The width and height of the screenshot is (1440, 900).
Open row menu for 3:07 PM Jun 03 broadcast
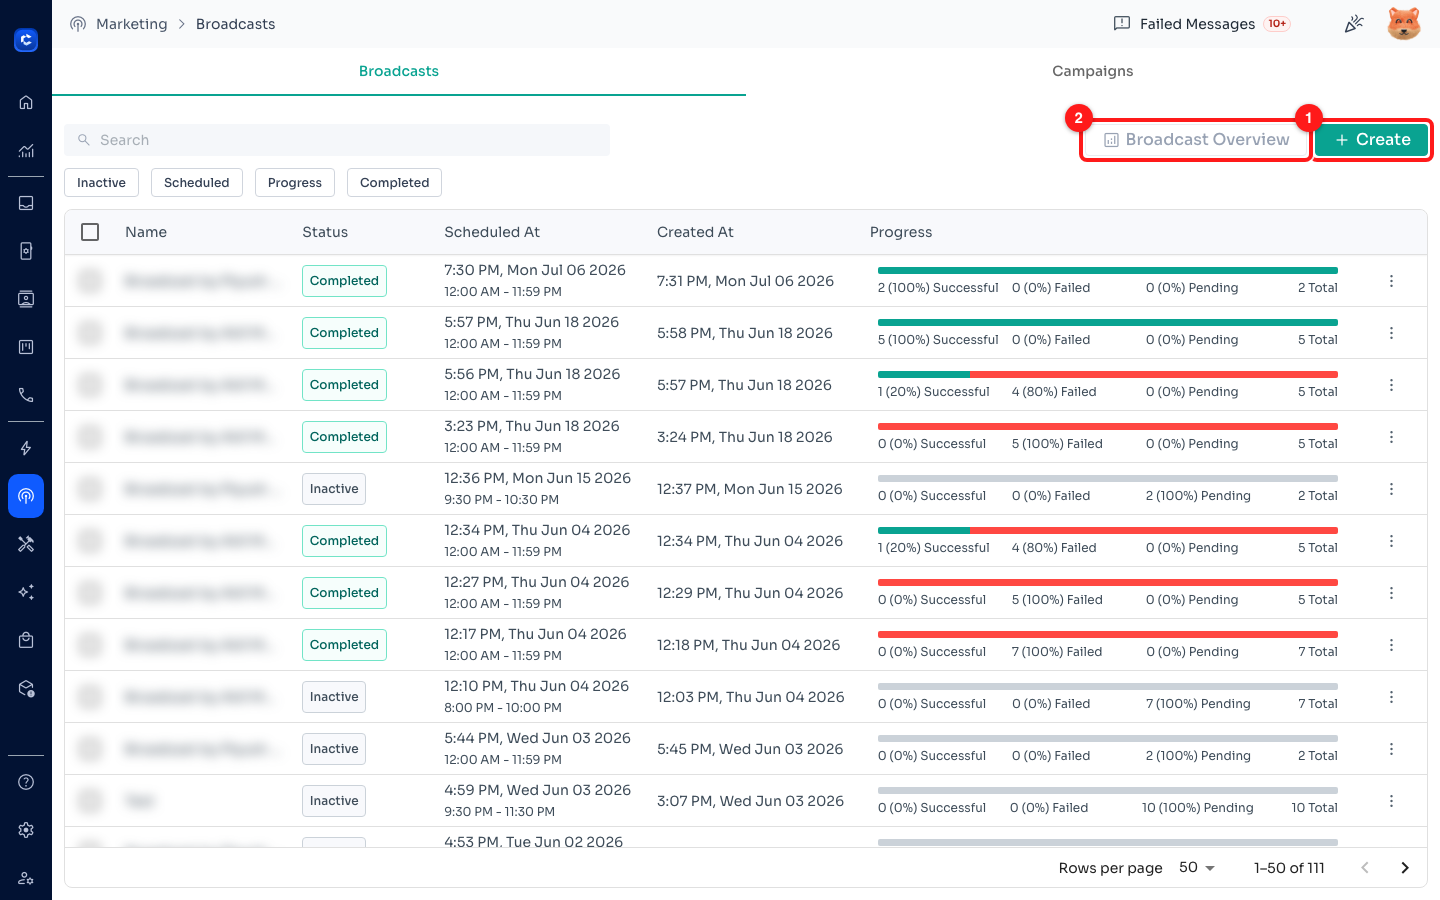click(1391, 801)
